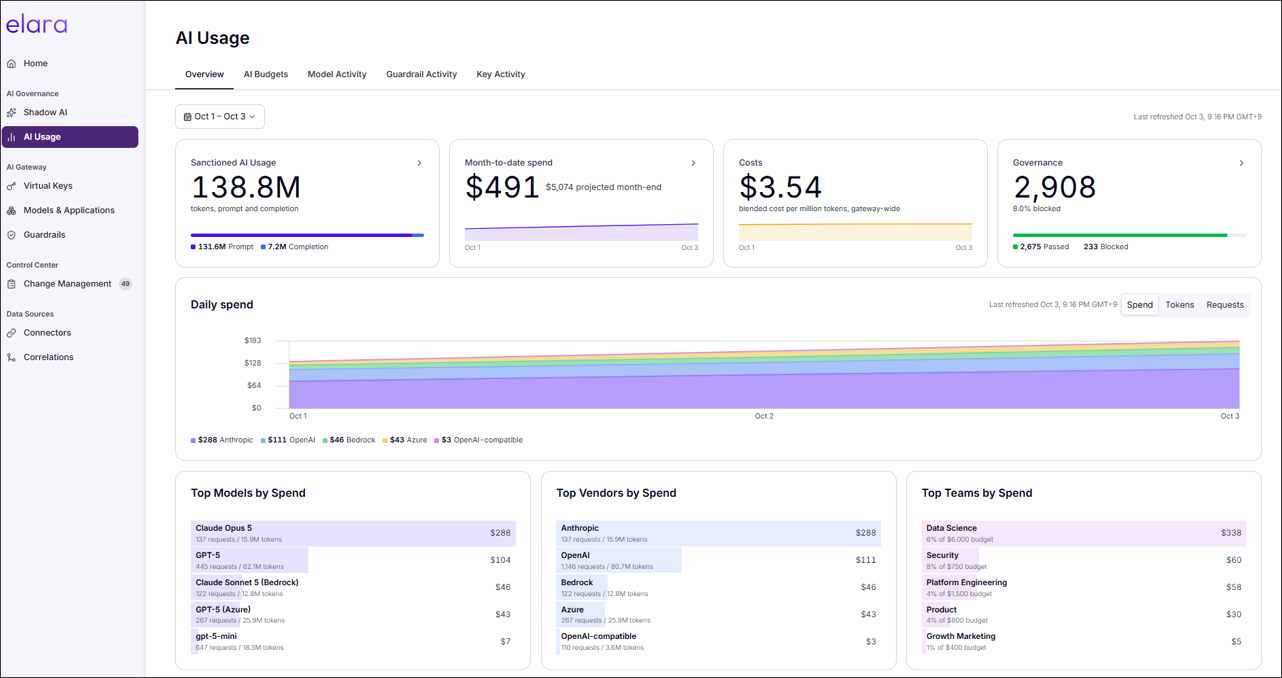Switch daily chart to Spend view

coord(1140,305)
